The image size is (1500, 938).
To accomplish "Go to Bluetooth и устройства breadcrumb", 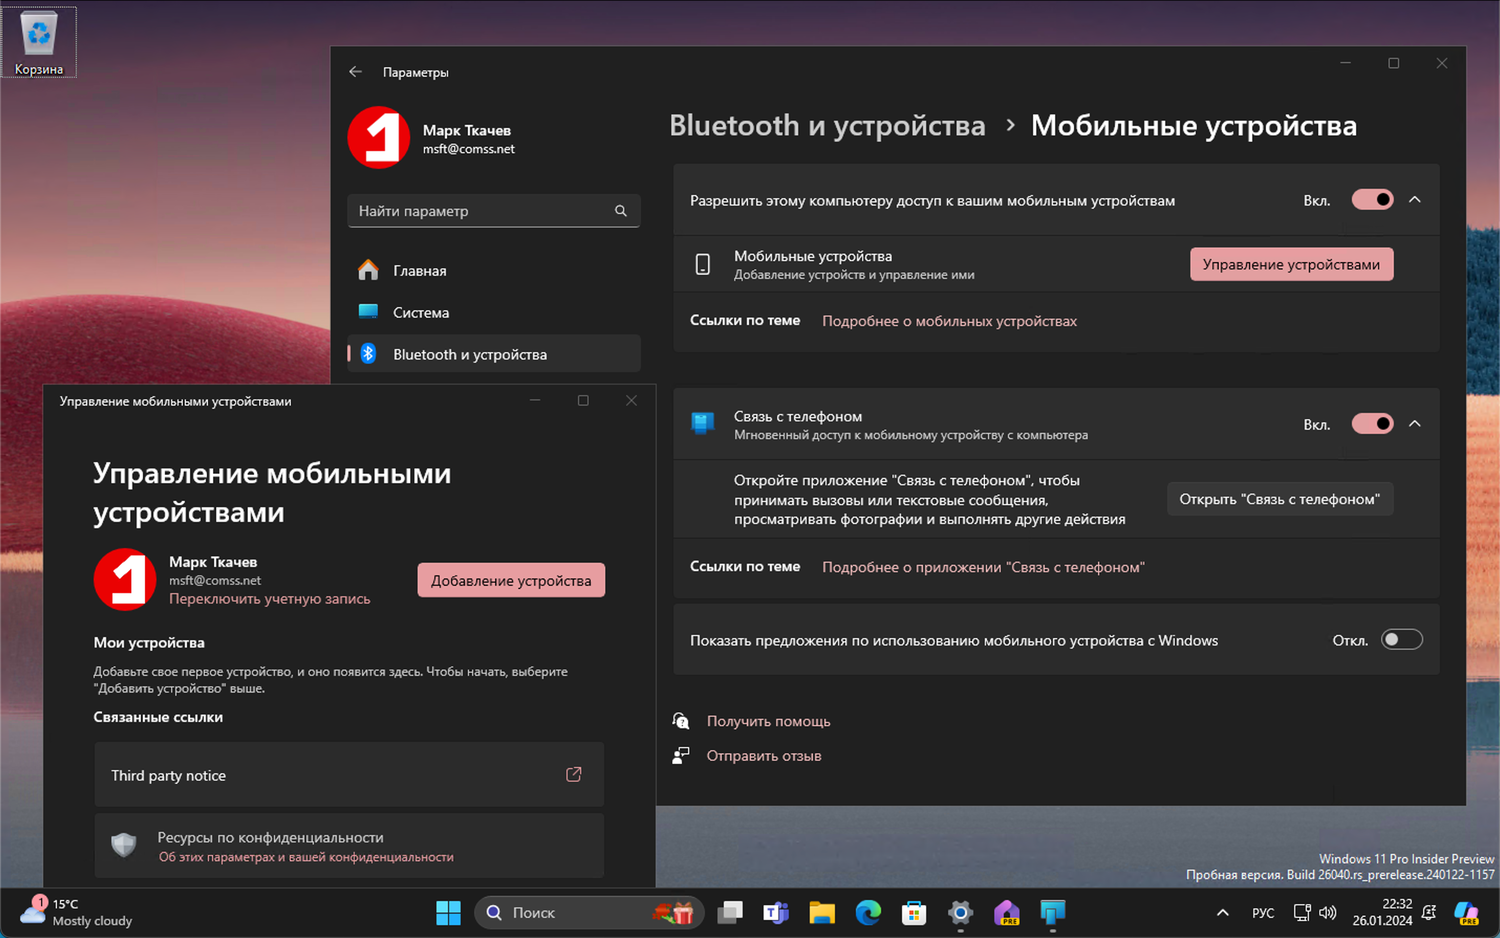I will (827, 125).
